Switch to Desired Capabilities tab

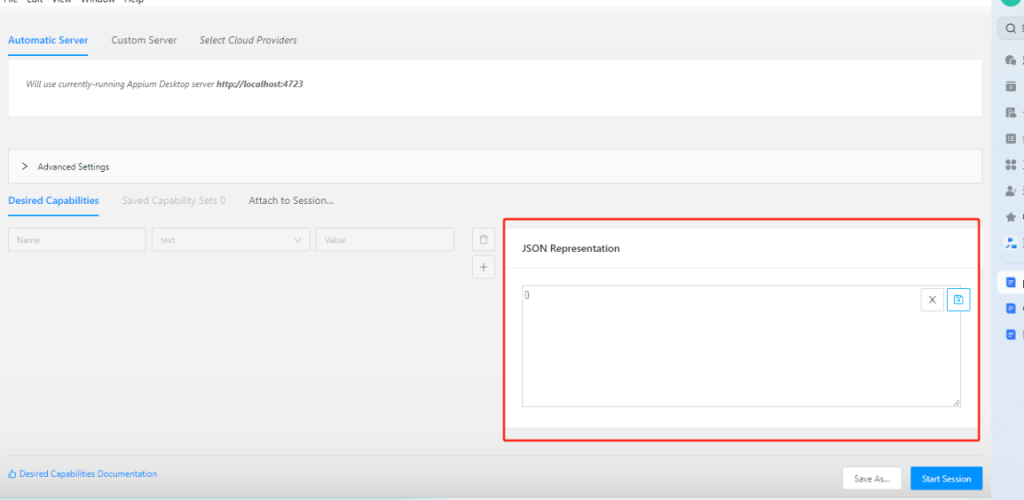[54, 201]
